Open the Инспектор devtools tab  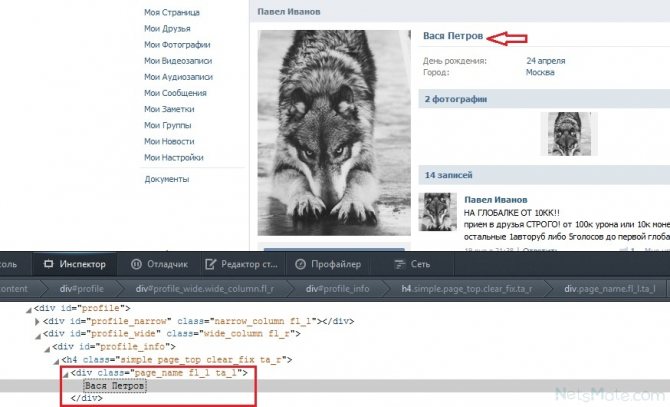pos(75,264)
